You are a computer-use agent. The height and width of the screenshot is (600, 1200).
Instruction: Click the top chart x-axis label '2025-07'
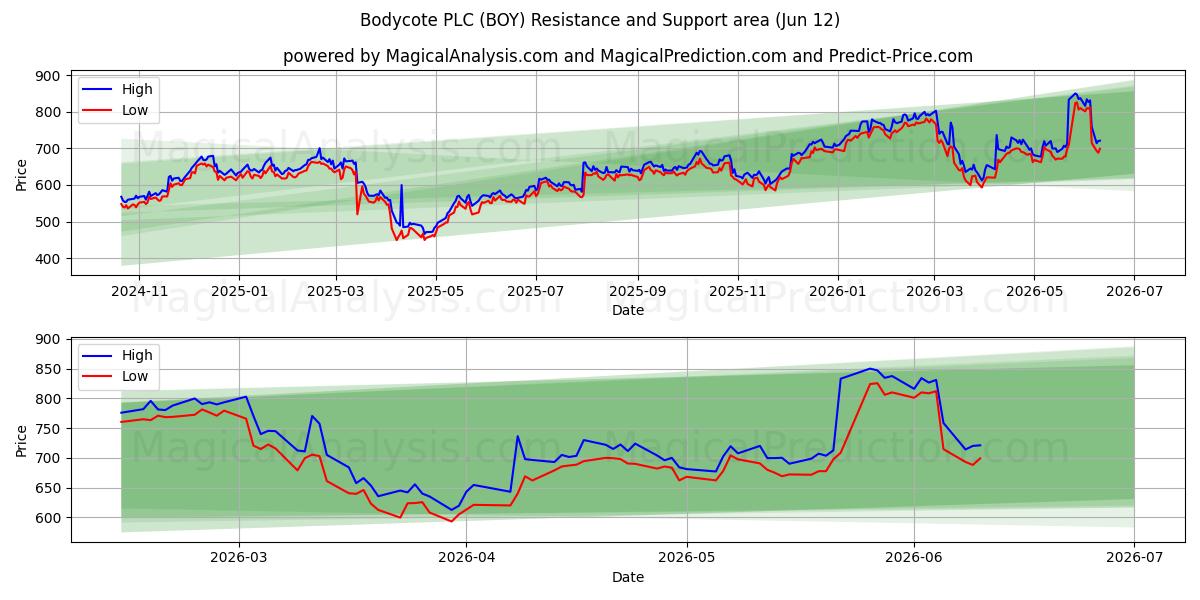(537, 294)
